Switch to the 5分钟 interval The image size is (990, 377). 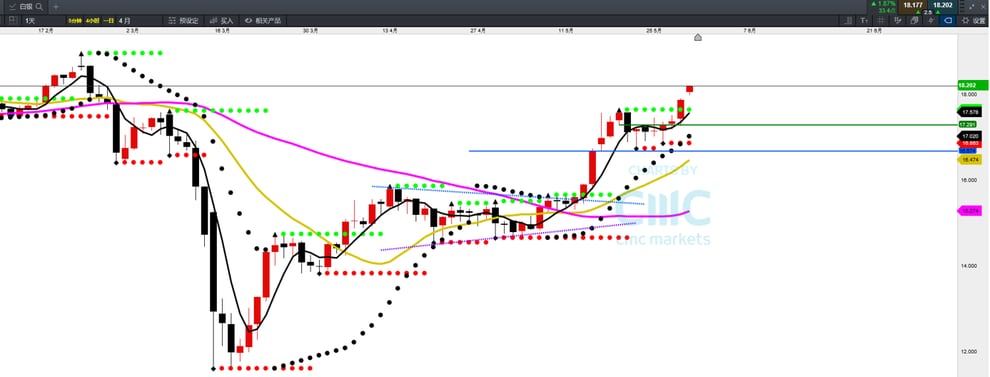pyautogui.click(x=74, y=20)
